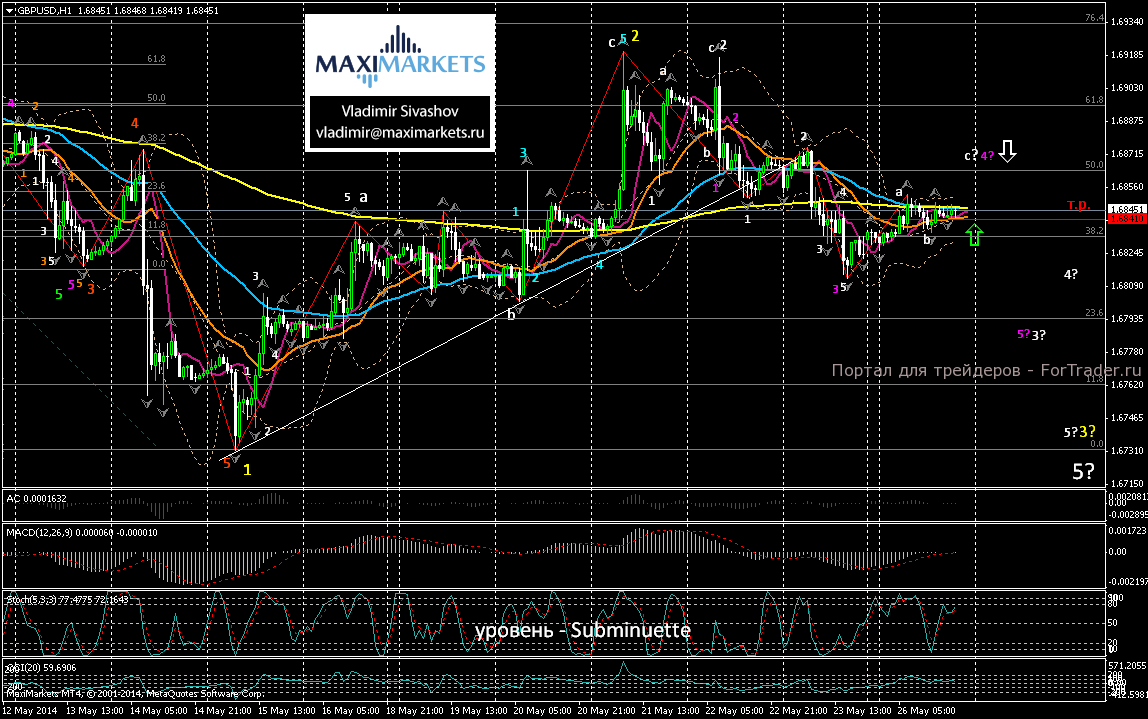Click the ForTrader.ru portal watermark text
This screenshot has height=719, width=1148.
pos(986,370)
